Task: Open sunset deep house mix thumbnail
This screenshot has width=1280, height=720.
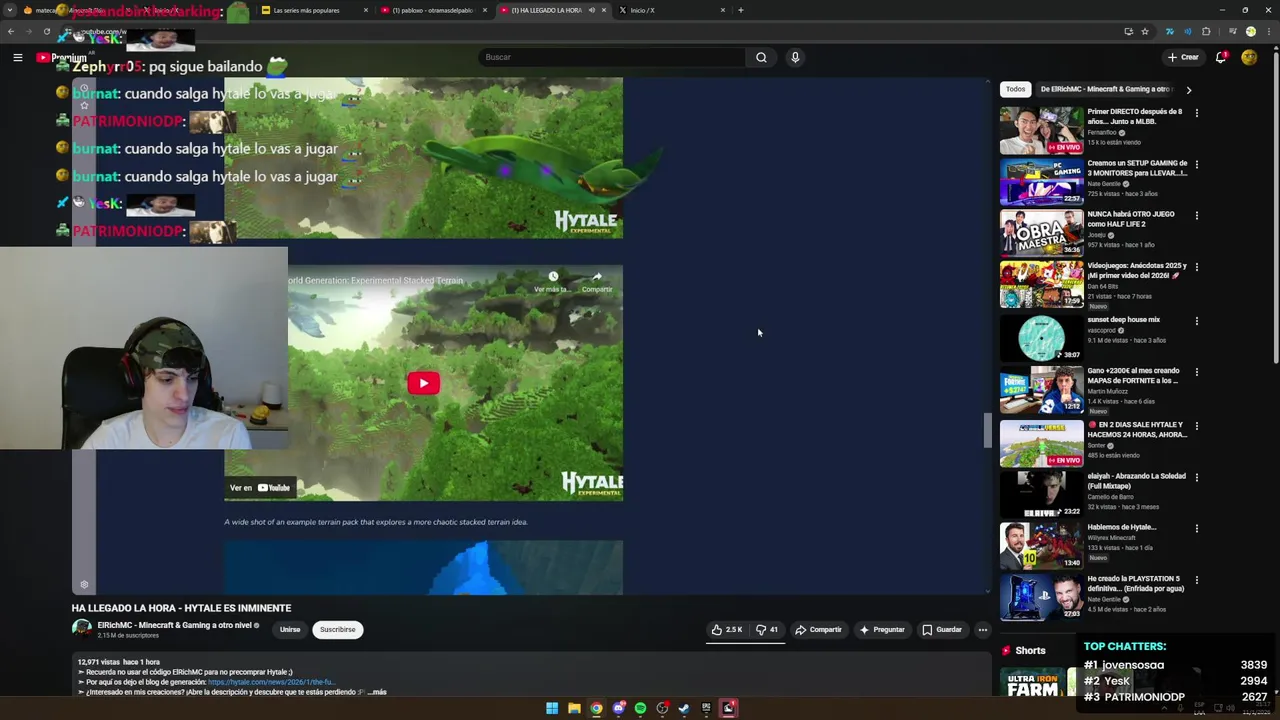Action: tap(1041, 338)
